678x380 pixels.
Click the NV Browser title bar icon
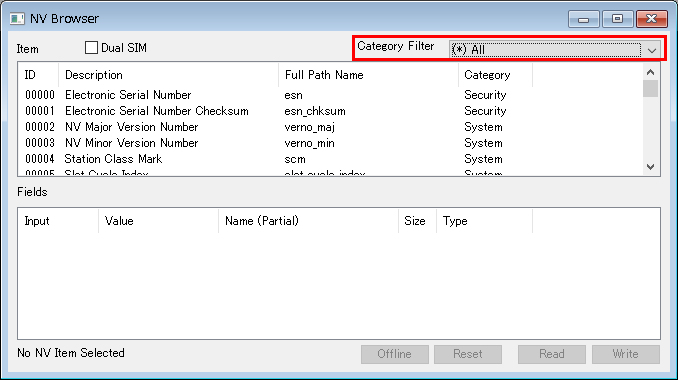click(17, 19)
